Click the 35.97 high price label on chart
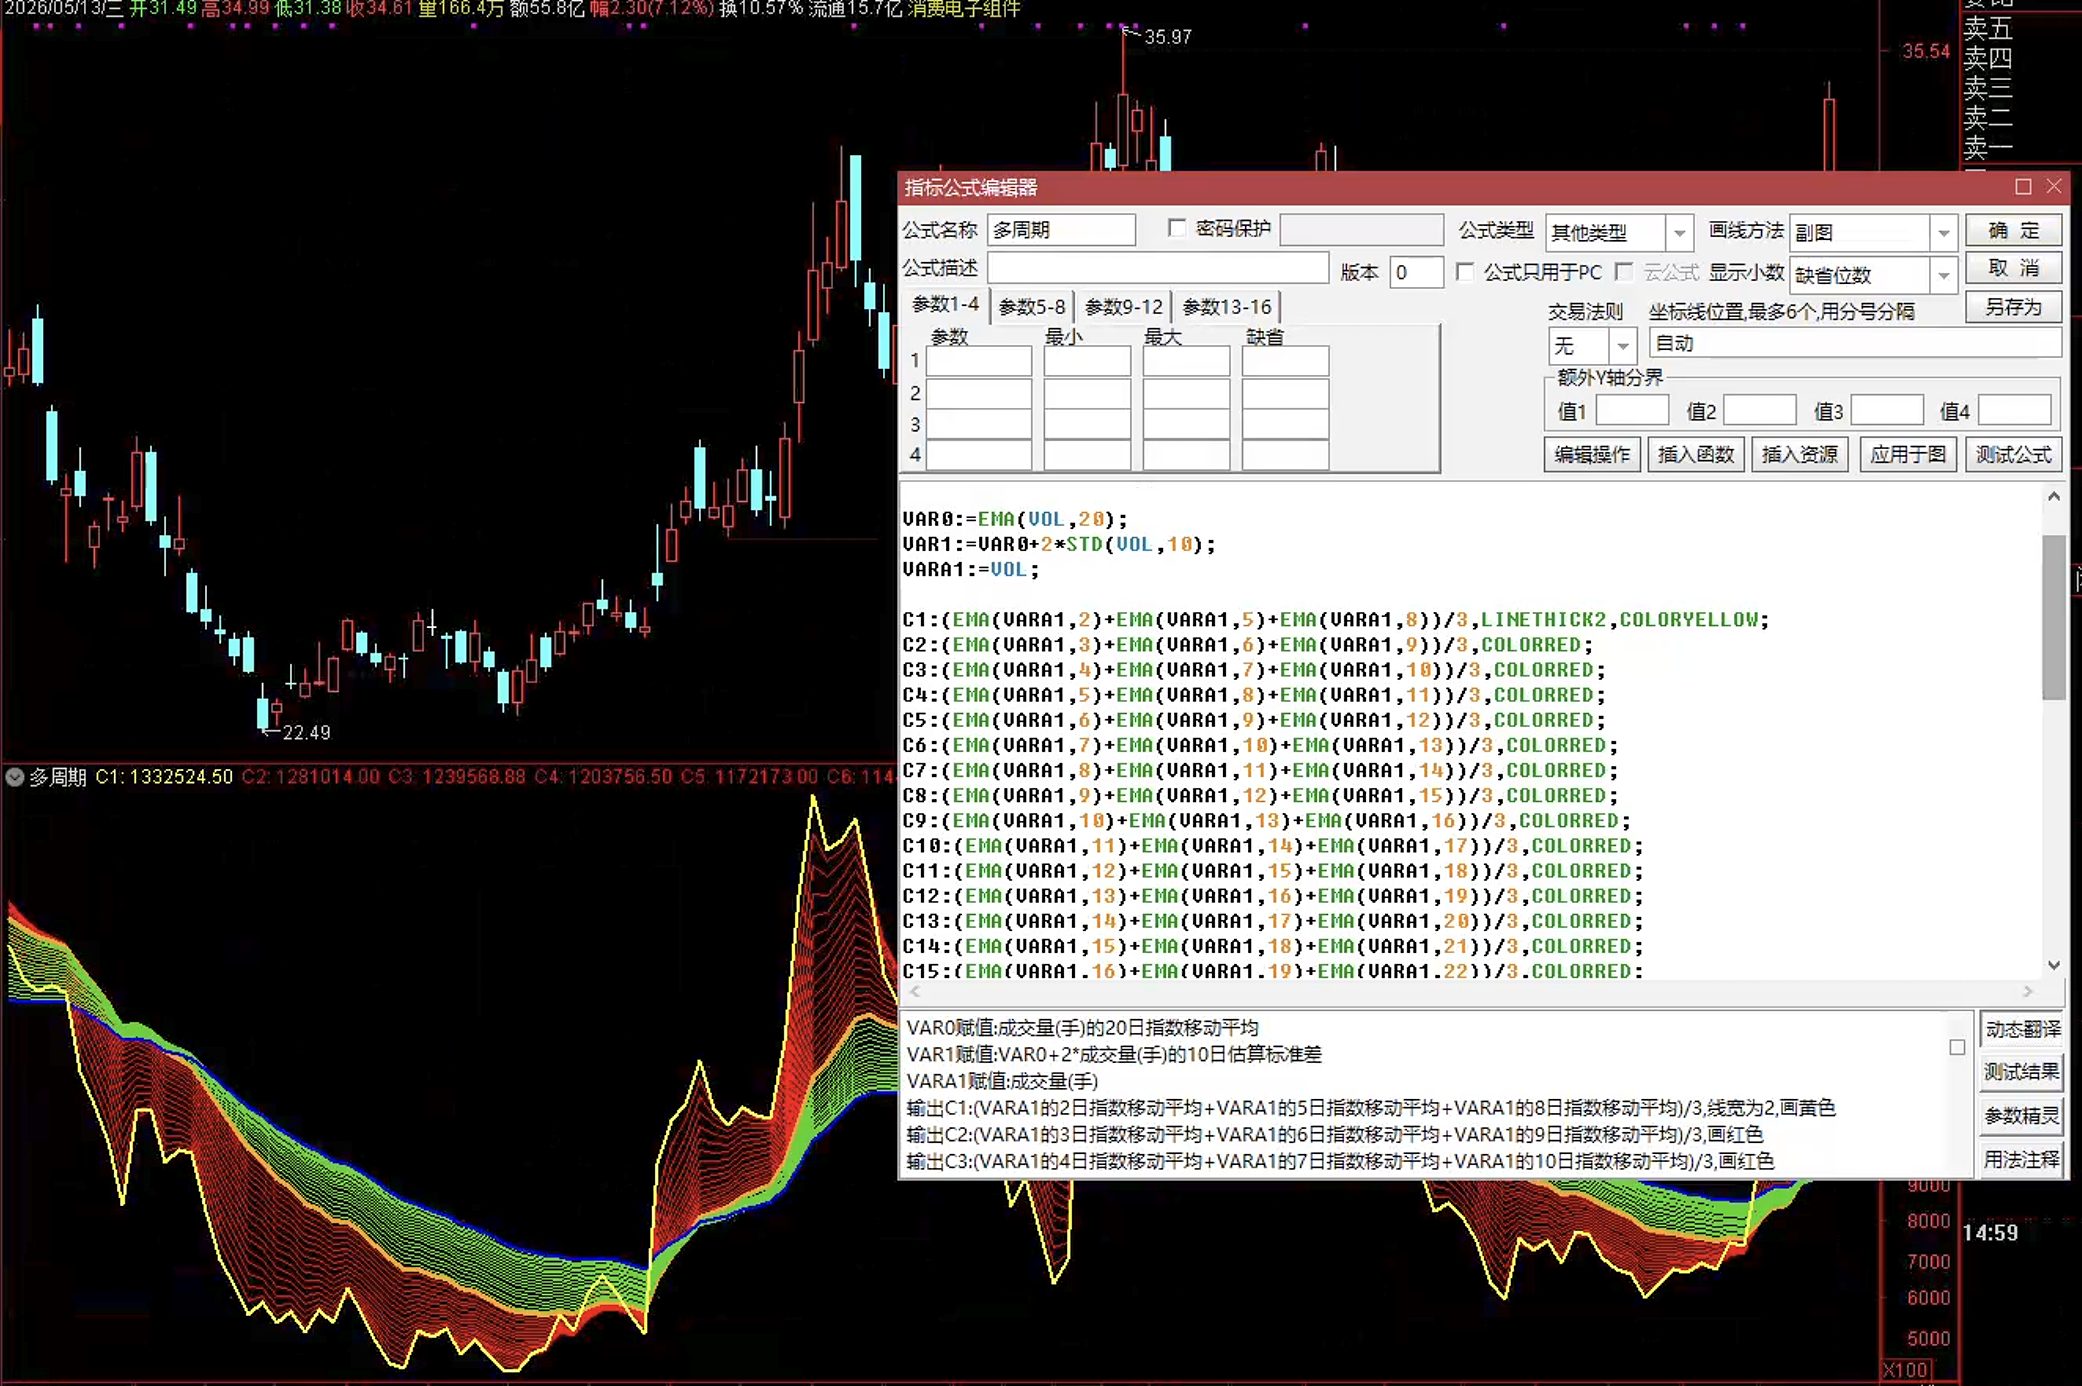Image resolution: width=2082 pixels, height=1386 pixels. pos(1168,37)
